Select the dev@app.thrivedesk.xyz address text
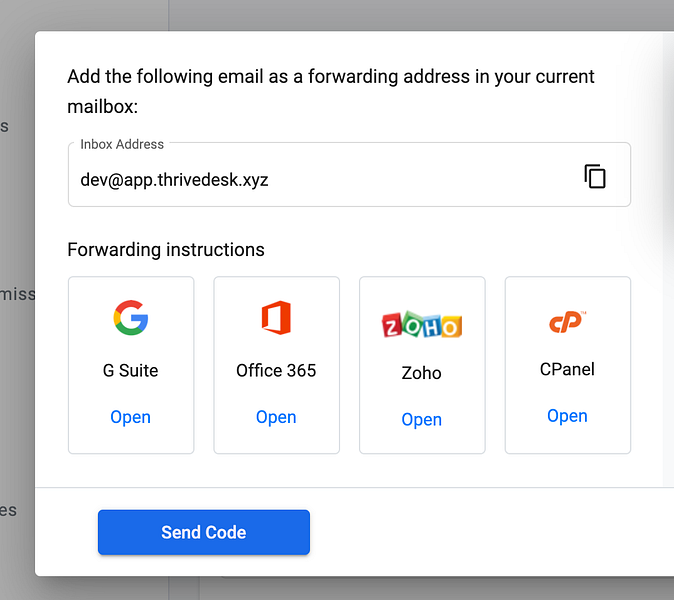The height and width of the screenshot is (600, 674). (x=174, y=180)
